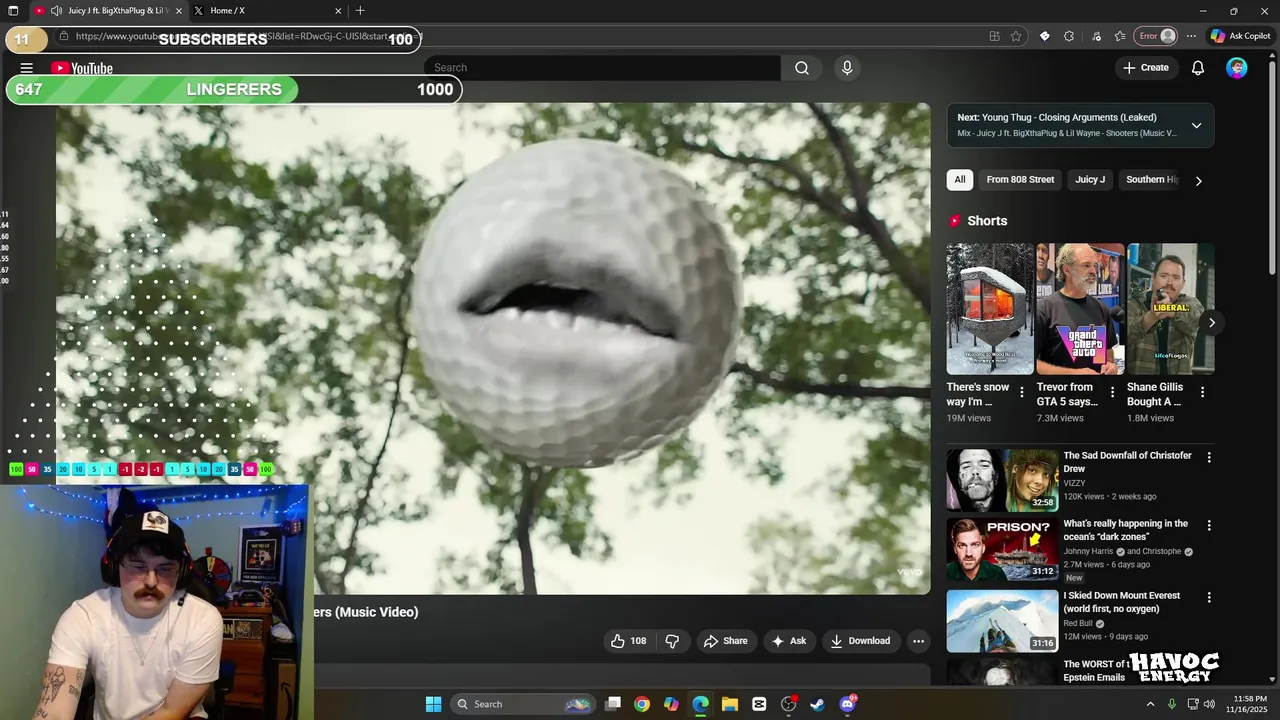
Task: Download the video
Action: click(860, 641)
